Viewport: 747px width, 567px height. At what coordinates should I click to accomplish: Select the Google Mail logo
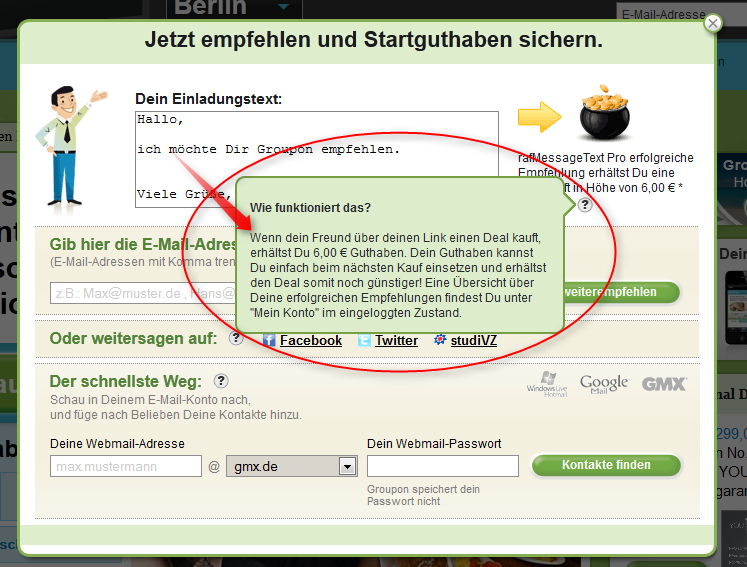click(604, 384)
